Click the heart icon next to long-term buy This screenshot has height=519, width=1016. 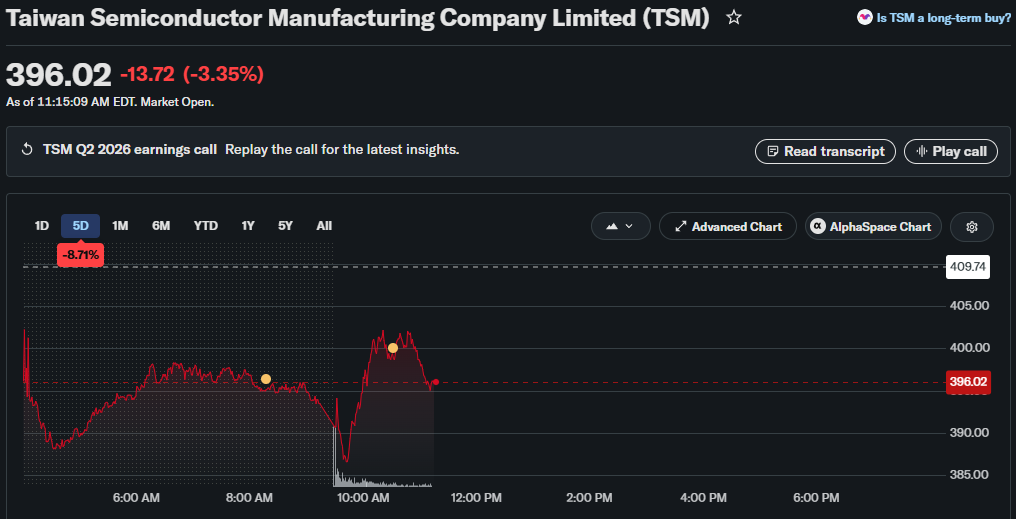(864, 17)
